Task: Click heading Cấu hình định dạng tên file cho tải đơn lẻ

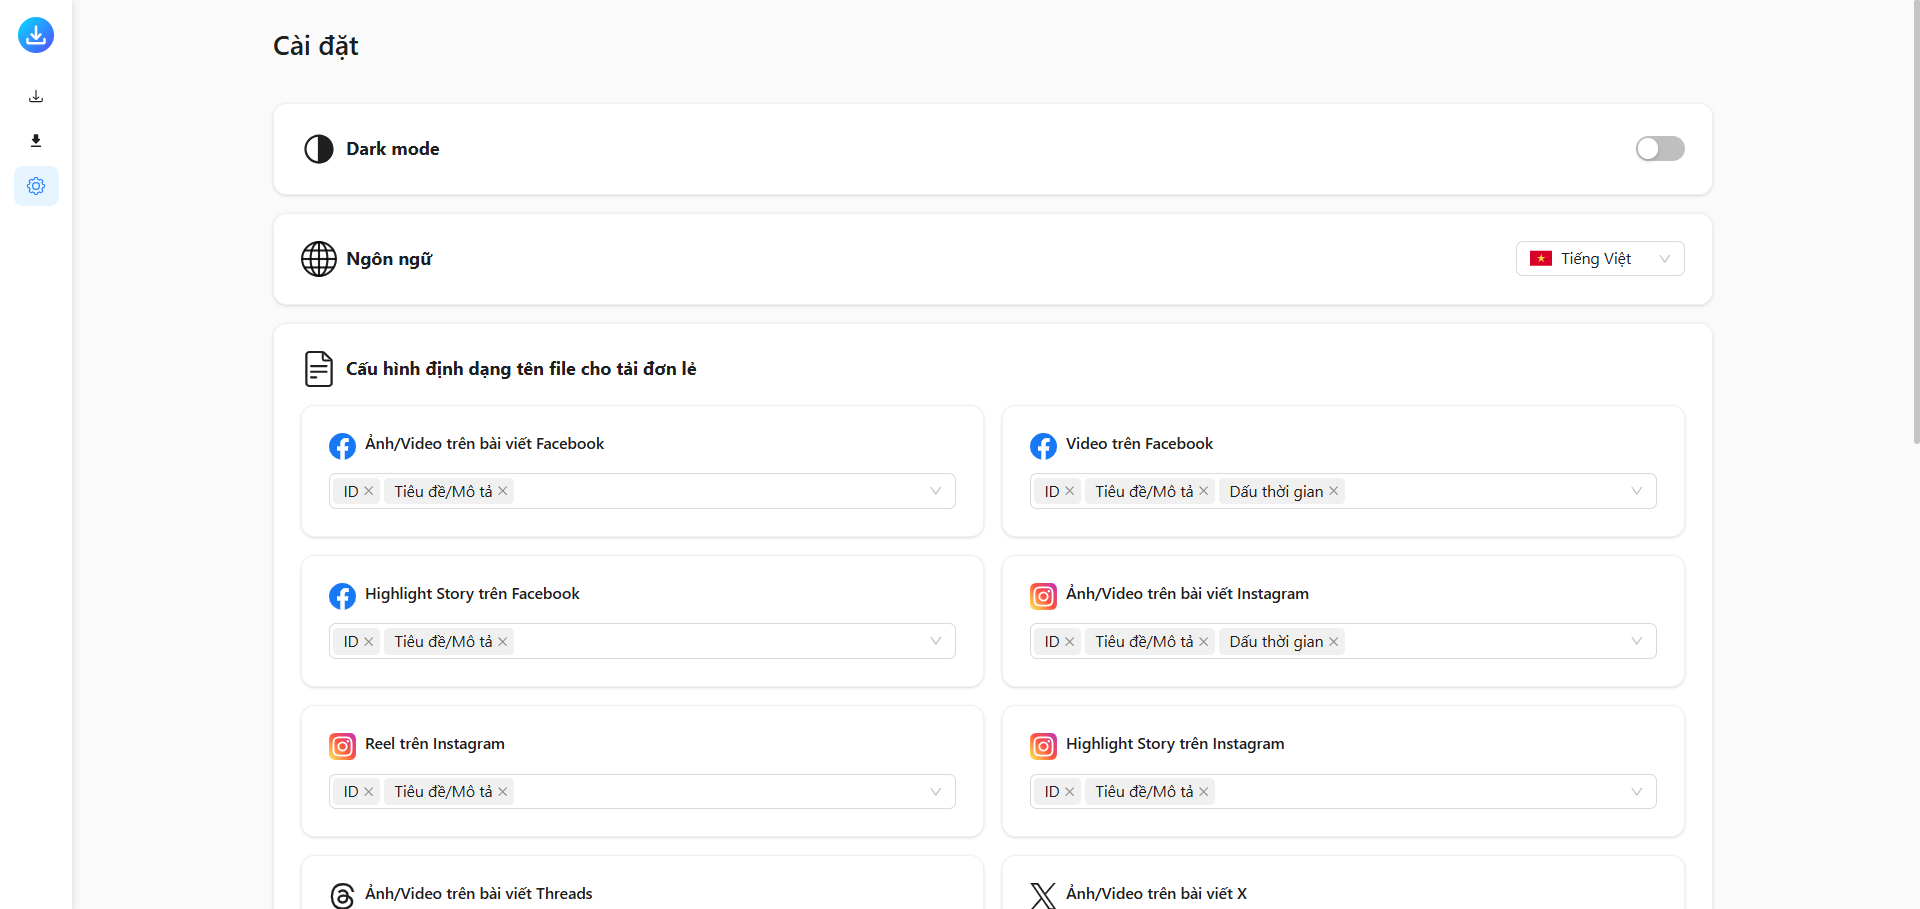Action: pyautogui.click(x=521, y=369)
